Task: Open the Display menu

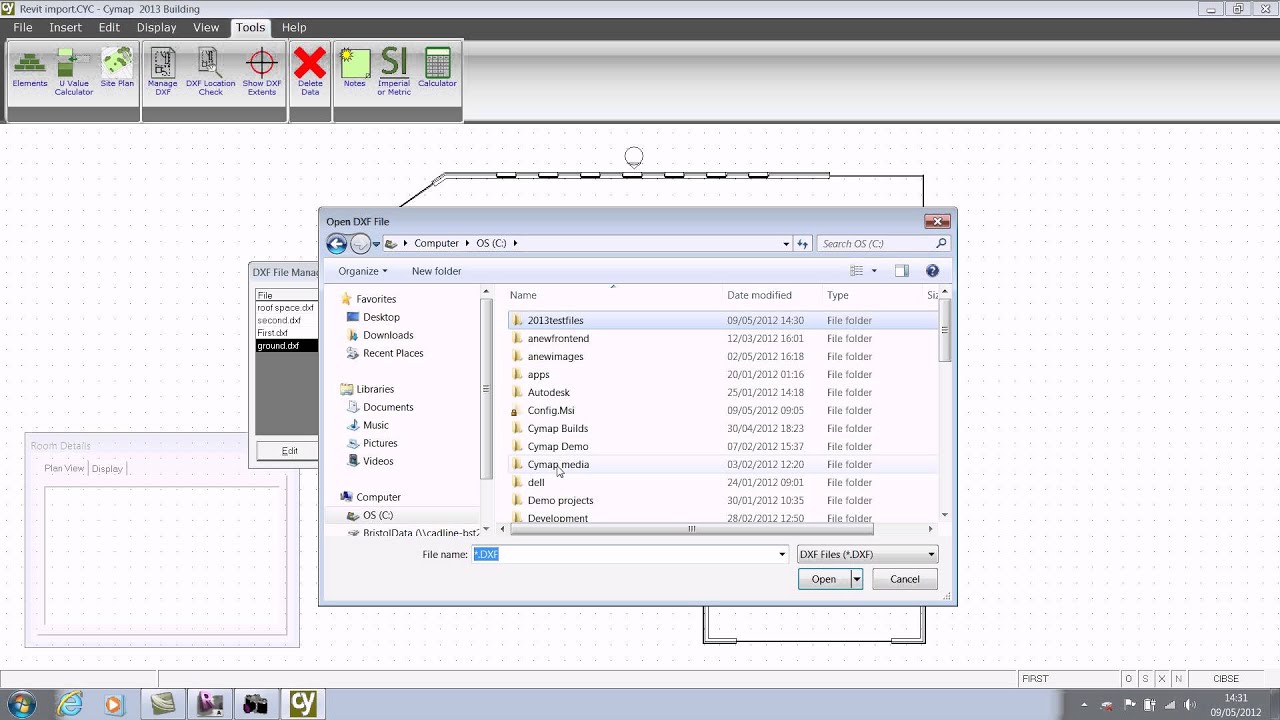Action: click(x=156, y=27)
